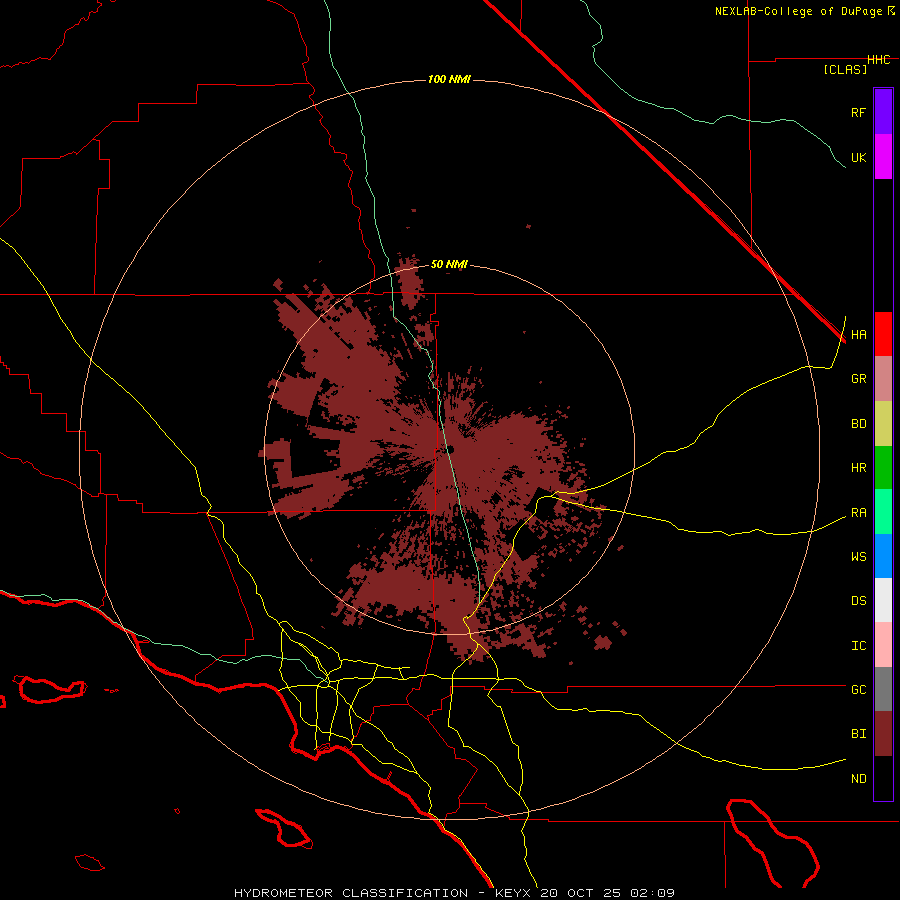This screenshot has height=900, width=900.
Task: Click the radar site center dot
Action: [450, 449]
